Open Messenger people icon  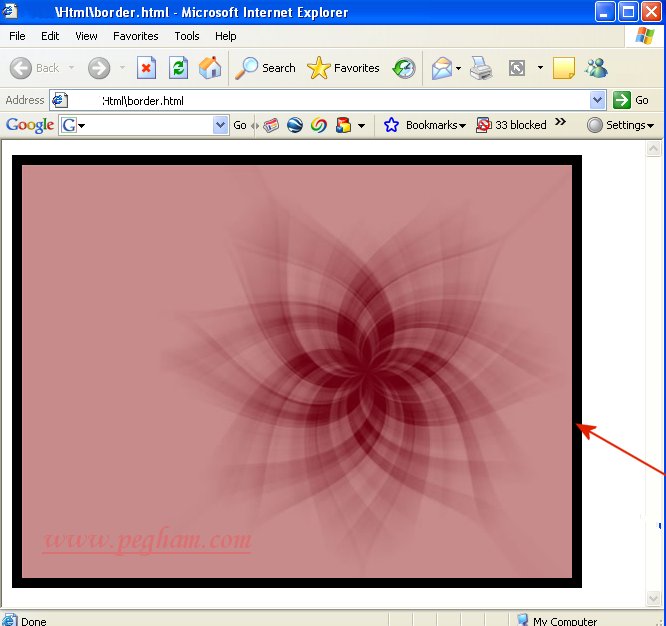pos(596,68)
